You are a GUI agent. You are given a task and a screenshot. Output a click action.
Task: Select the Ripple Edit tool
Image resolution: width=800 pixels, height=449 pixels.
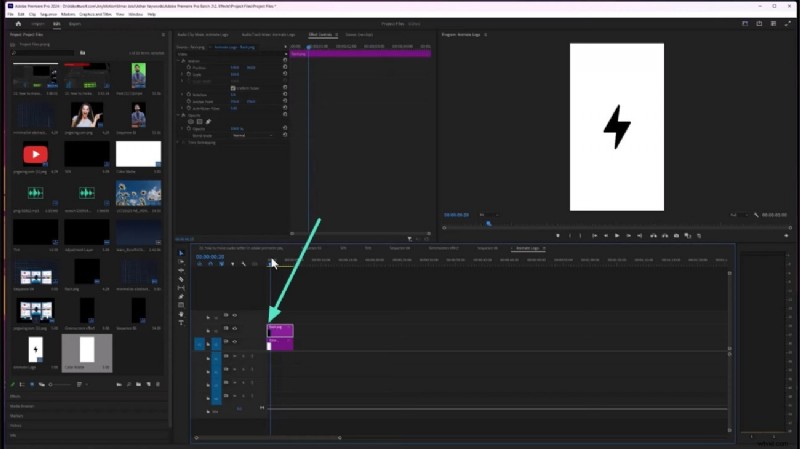pyautogui.click(x=181, y=270)
